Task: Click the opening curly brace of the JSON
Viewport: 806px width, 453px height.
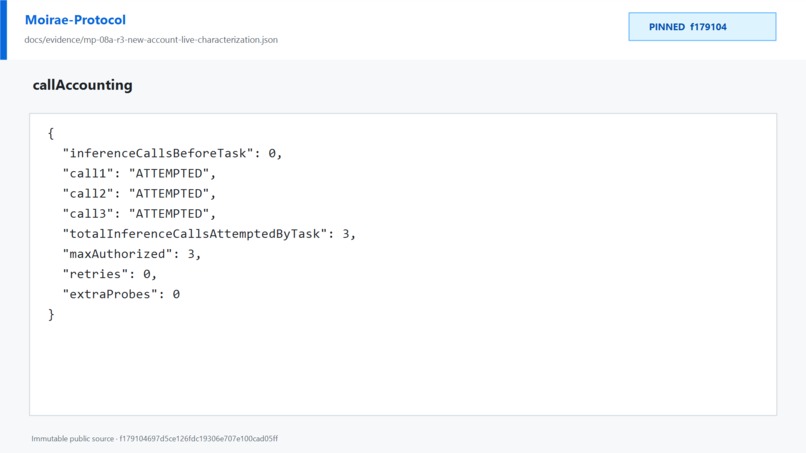Action: [51, 133]
